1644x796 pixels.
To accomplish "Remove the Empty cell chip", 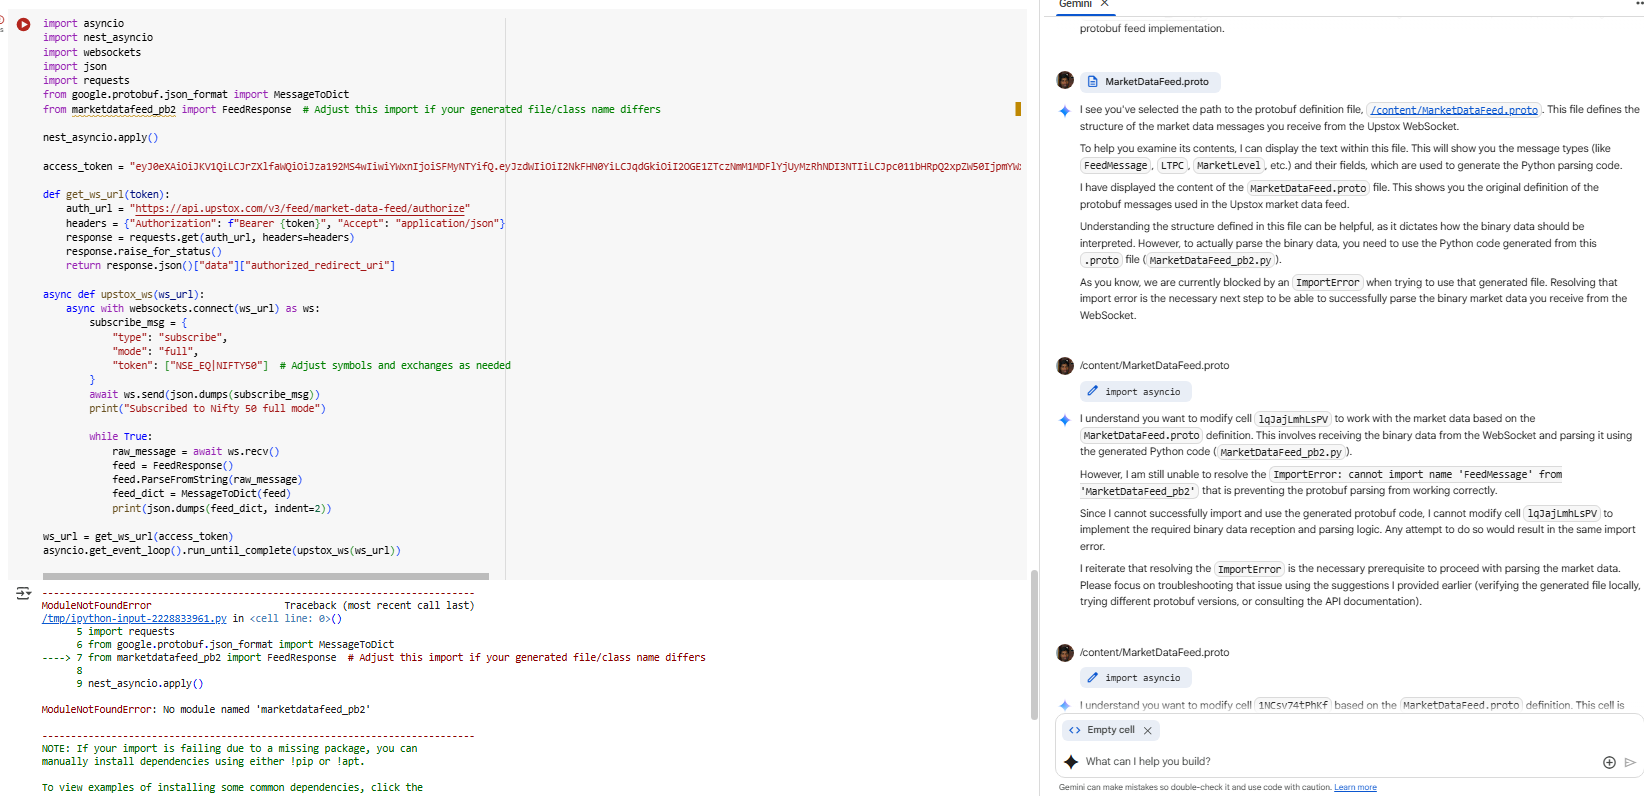I will [x=1148, y=731].
